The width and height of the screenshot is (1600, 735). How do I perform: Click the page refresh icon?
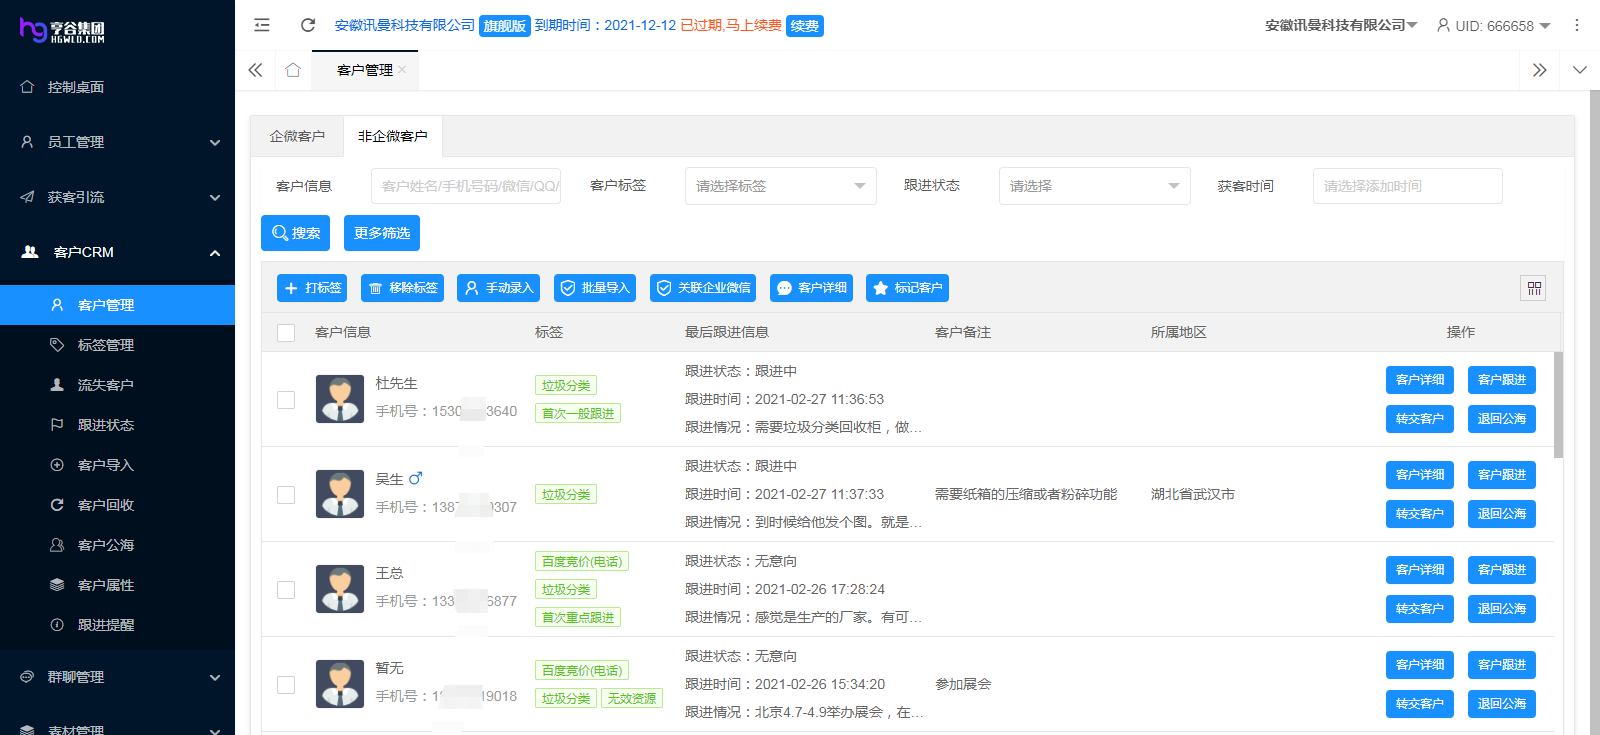tap(308, 25)
